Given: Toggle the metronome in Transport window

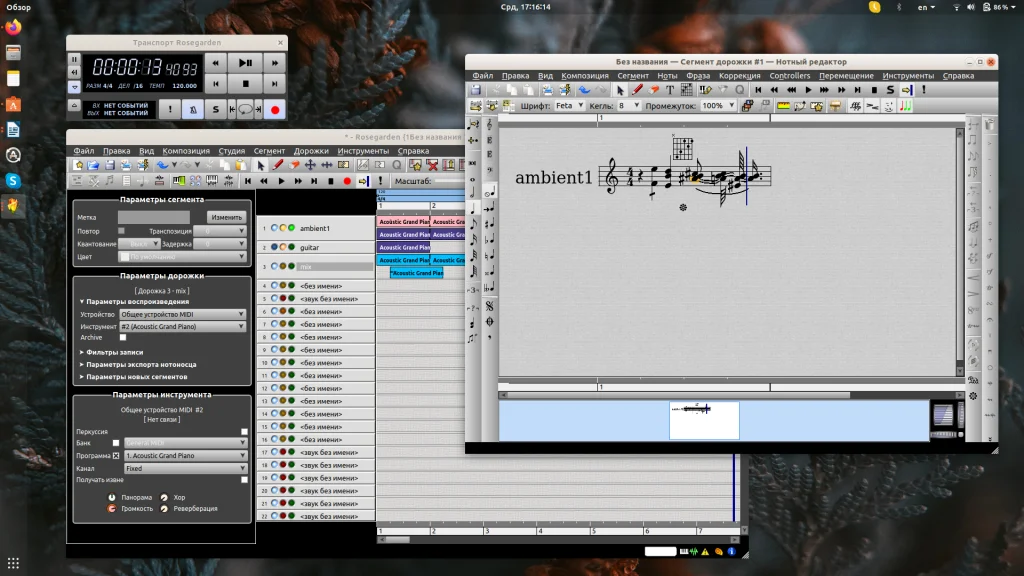Looking at the screenshot, I should (x=192, y=109).
